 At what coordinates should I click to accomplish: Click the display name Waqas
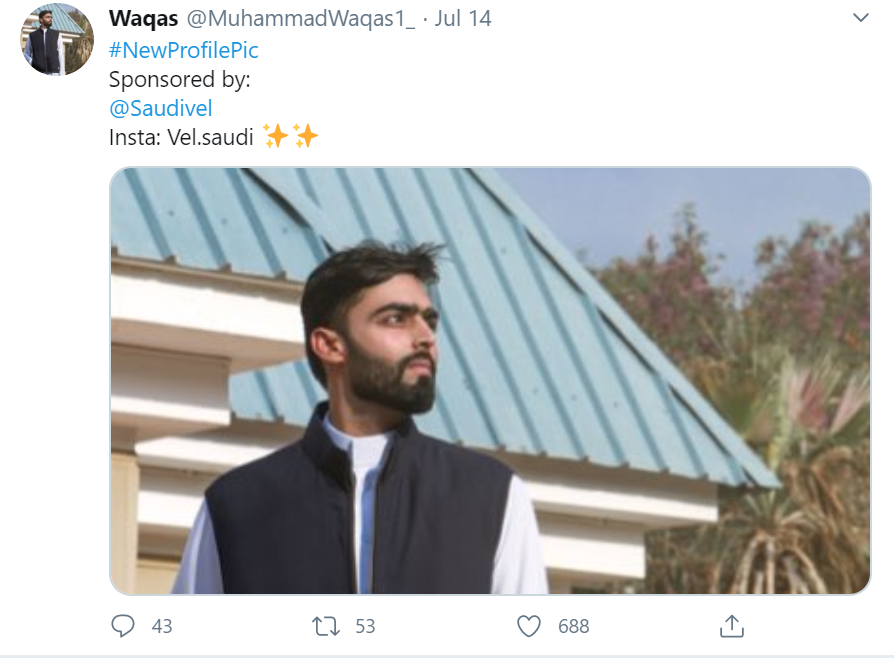(x=144, y=18)
